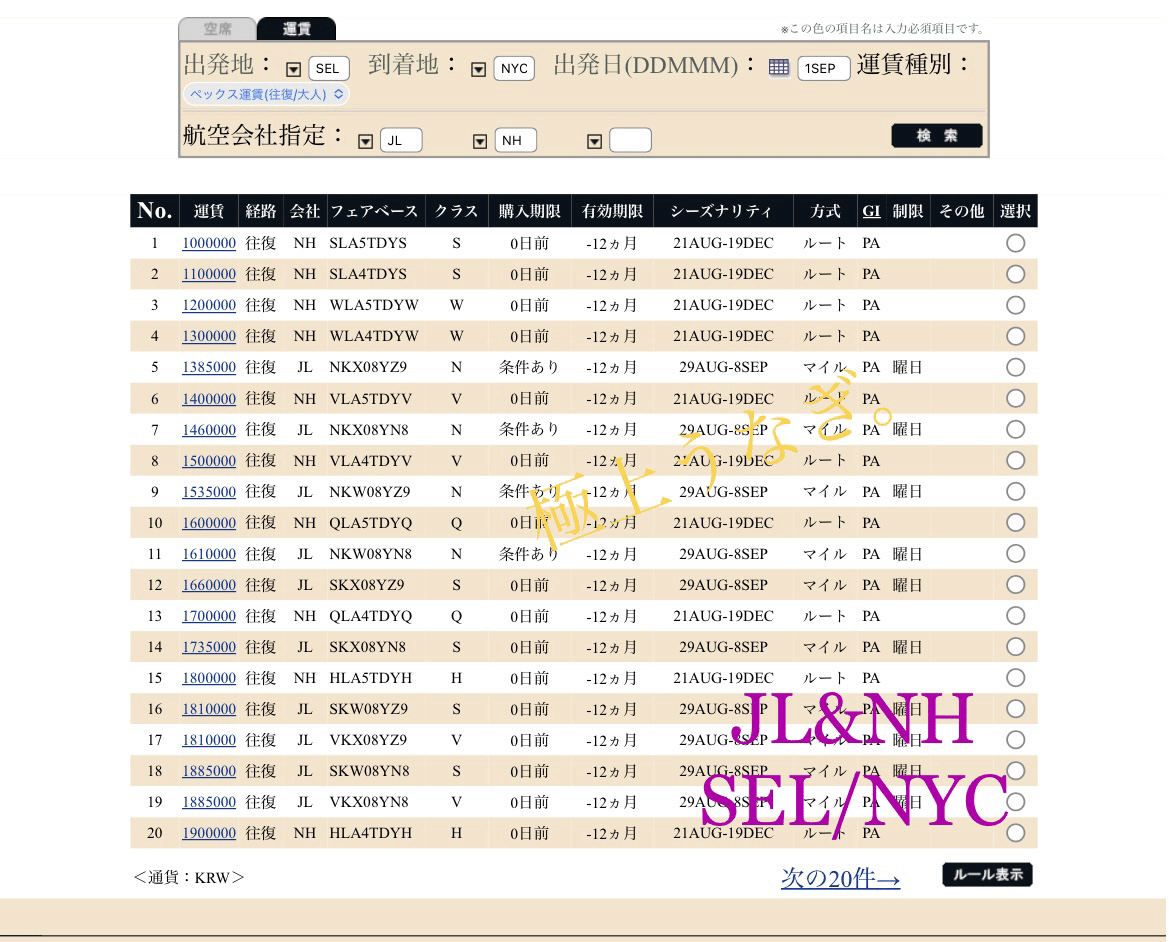Open the dropdown beside the empty third airline field

coord(594,140)
